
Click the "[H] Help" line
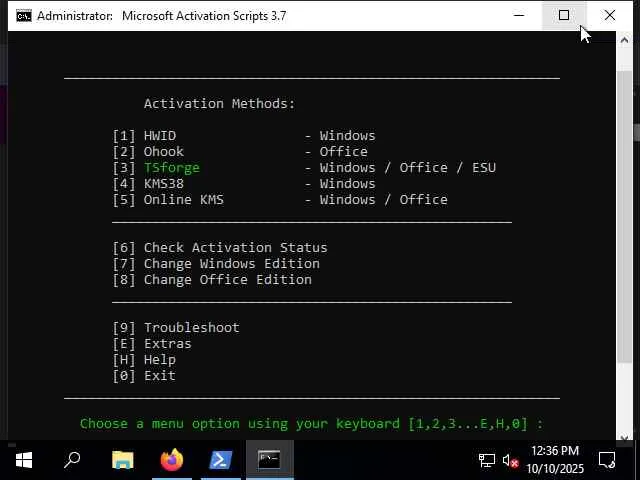[x=144, y=360]
